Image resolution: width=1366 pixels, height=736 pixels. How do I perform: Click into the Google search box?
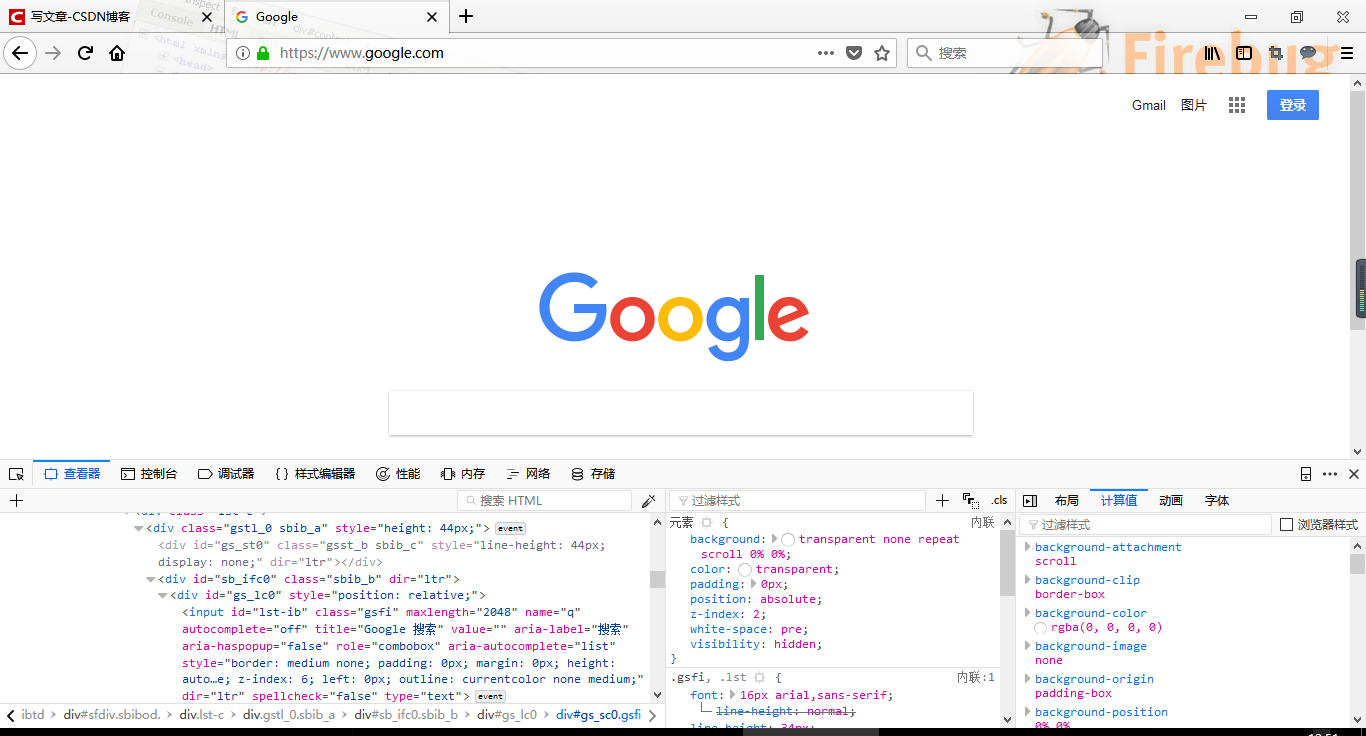pos(681,413)
